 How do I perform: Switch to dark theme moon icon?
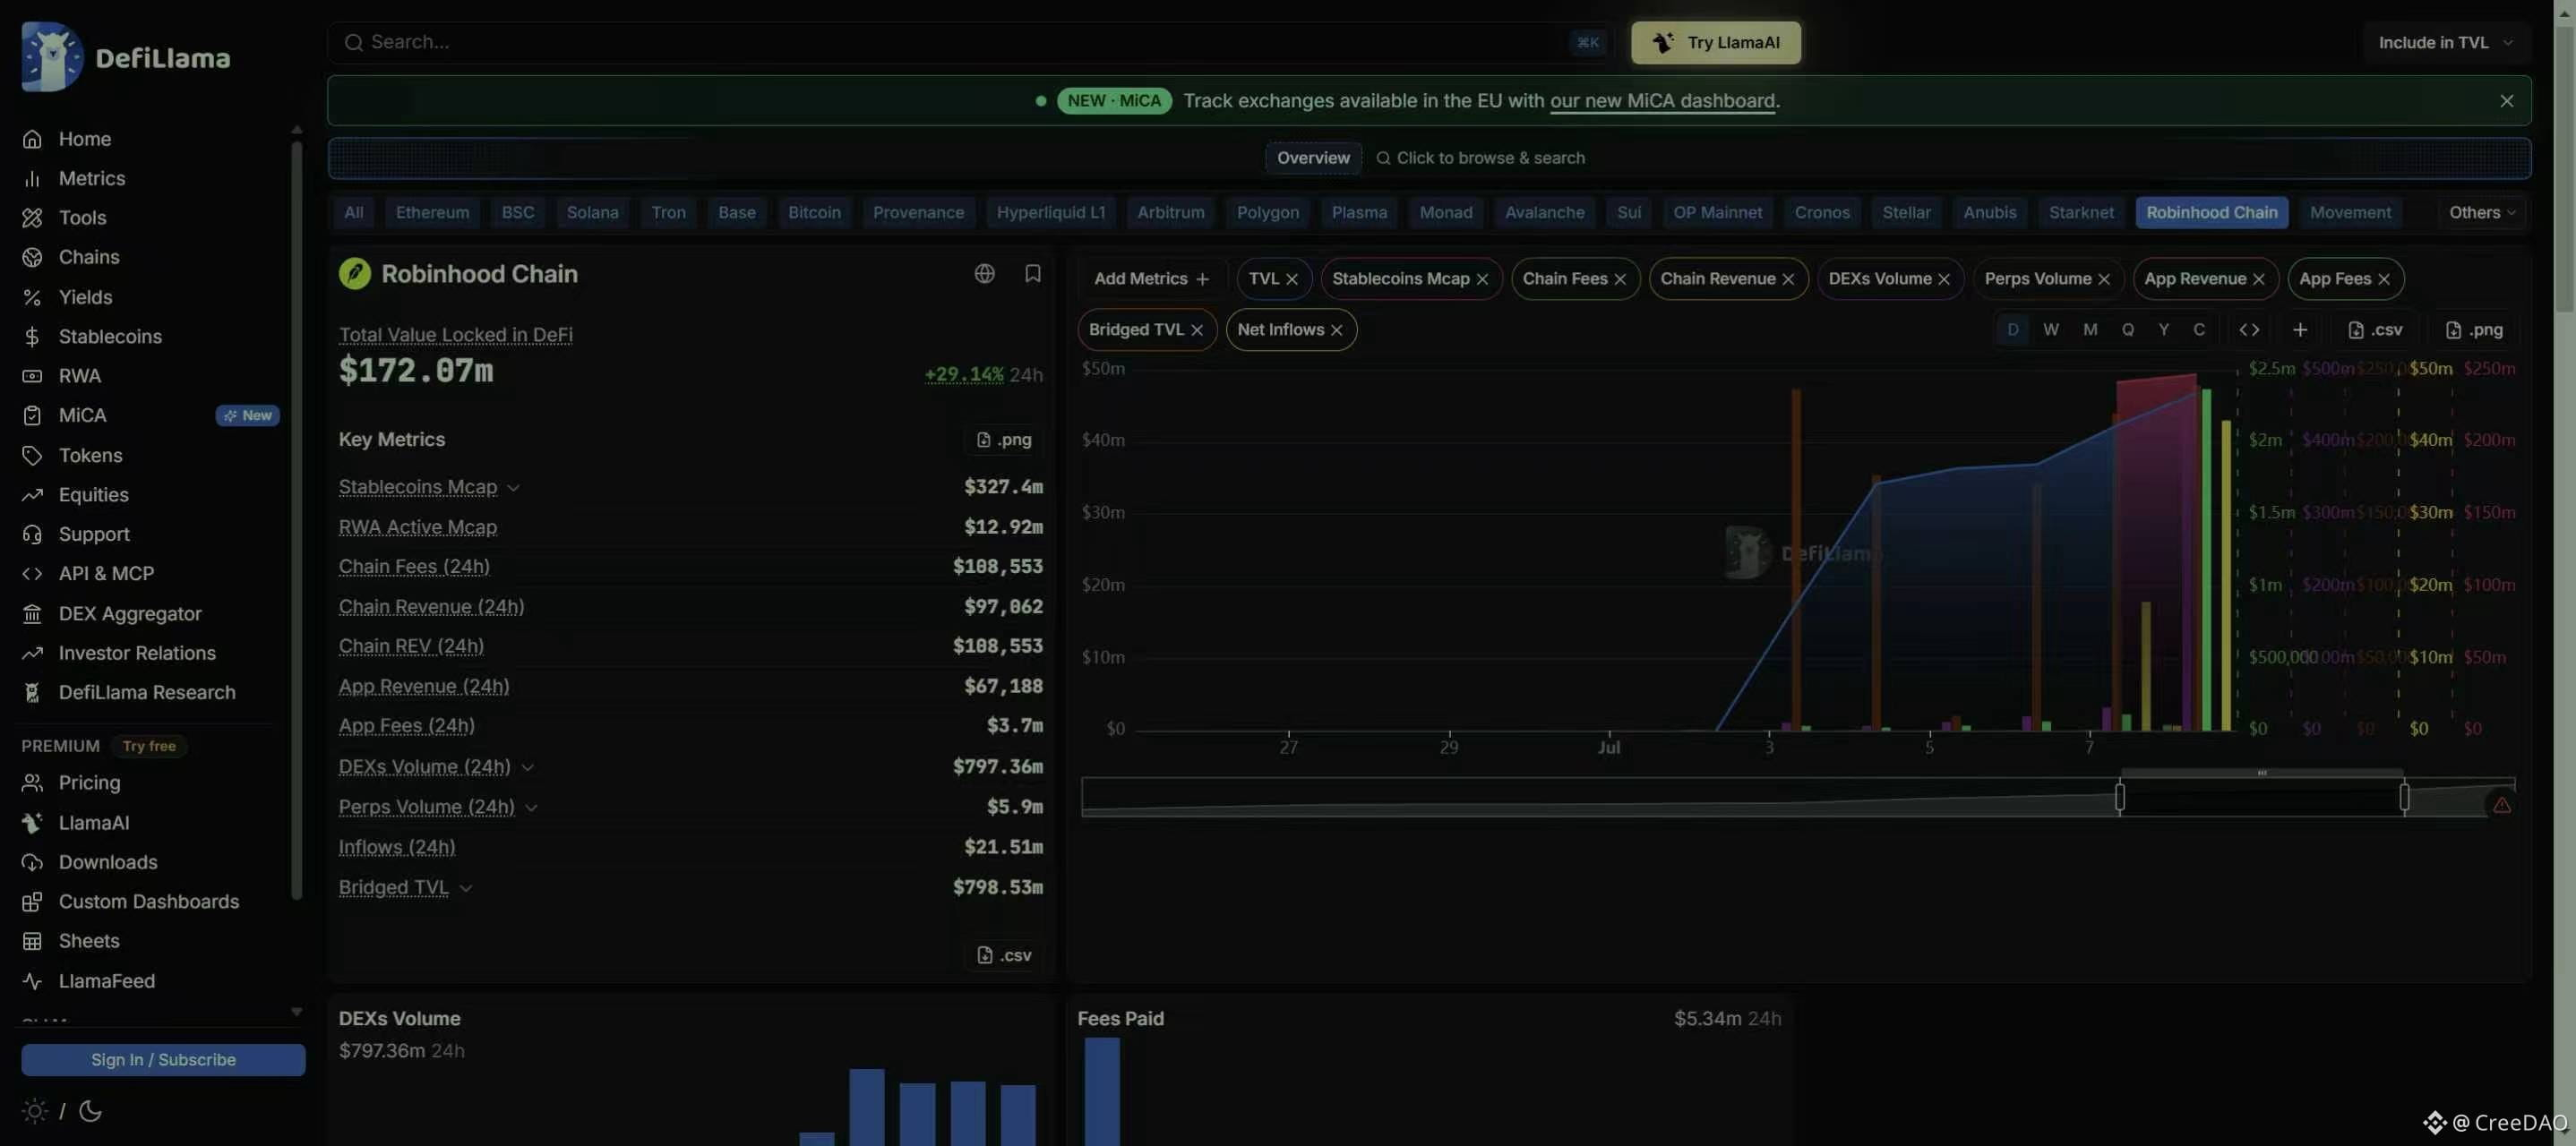[x=90, y=1111]
